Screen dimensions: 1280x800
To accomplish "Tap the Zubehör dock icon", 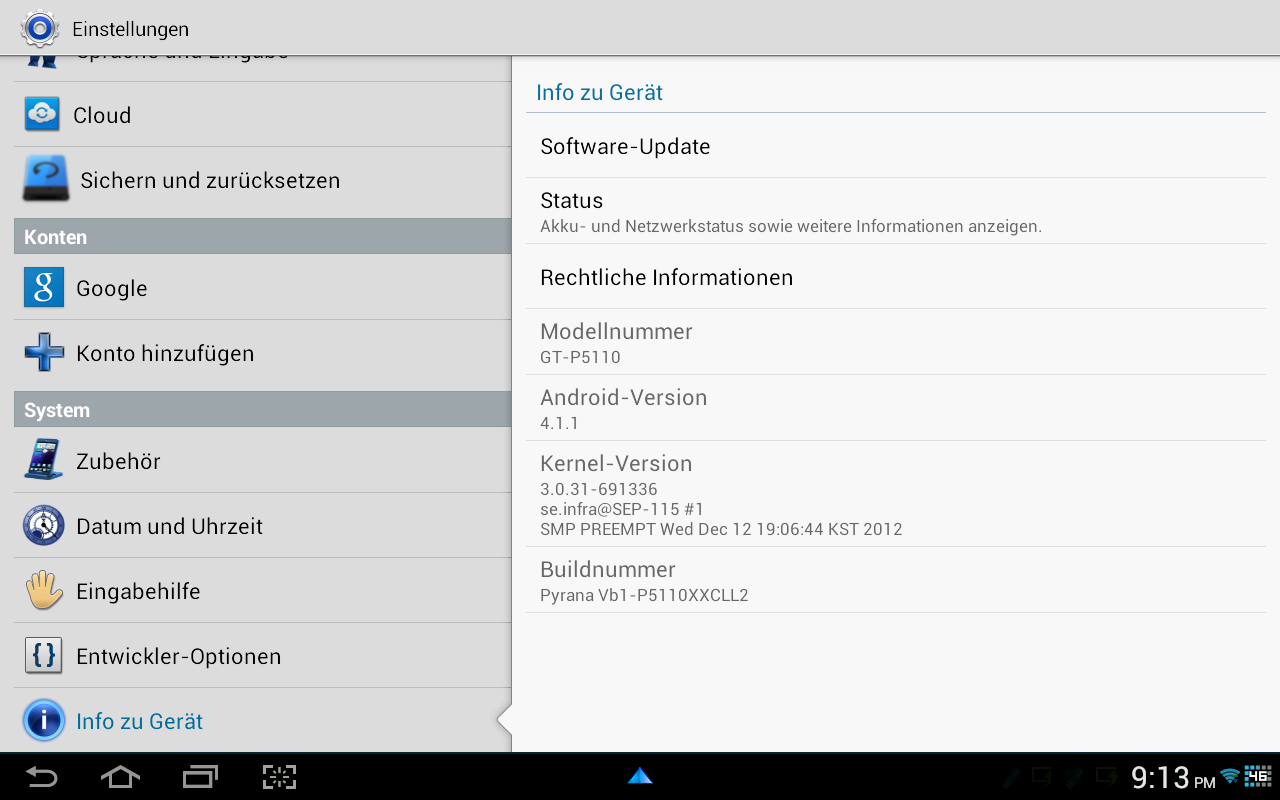I will tap(43, 461).
